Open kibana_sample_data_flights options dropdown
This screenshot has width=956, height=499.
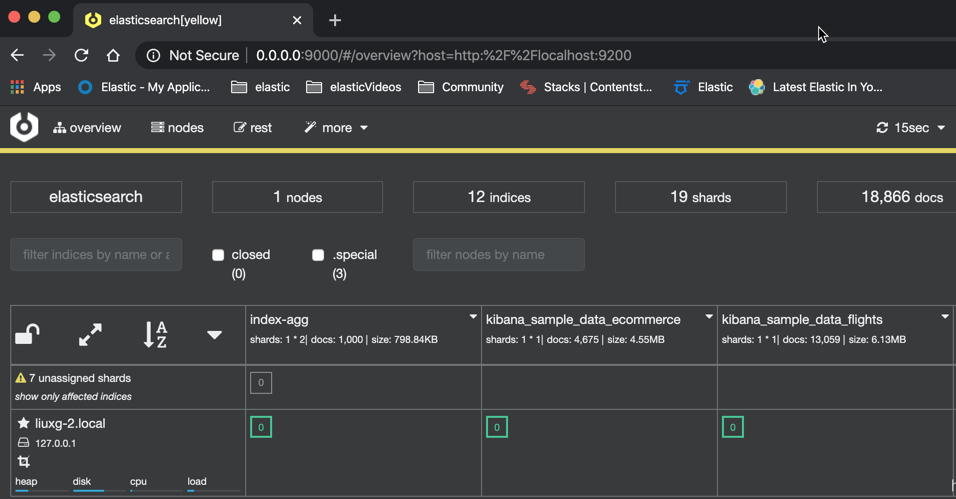(944, 317)
